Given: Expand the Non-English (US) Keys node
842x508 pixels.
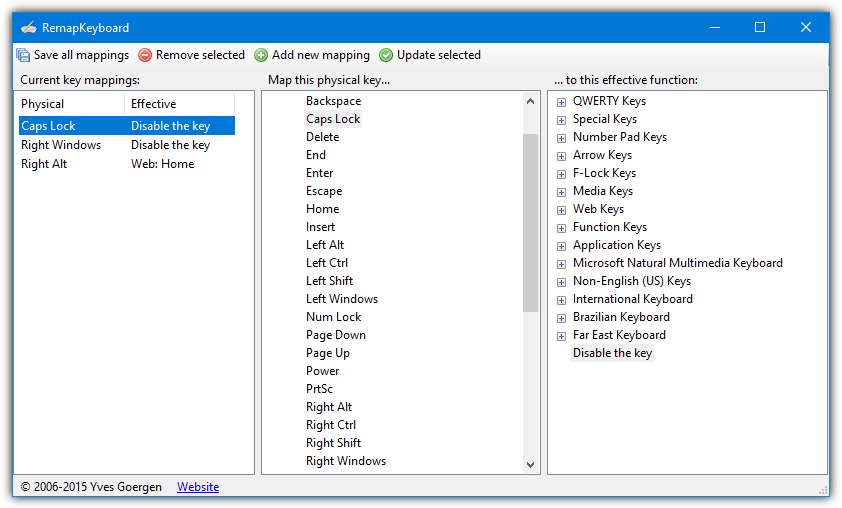Looking at the screenshot, I should [561, 282].
